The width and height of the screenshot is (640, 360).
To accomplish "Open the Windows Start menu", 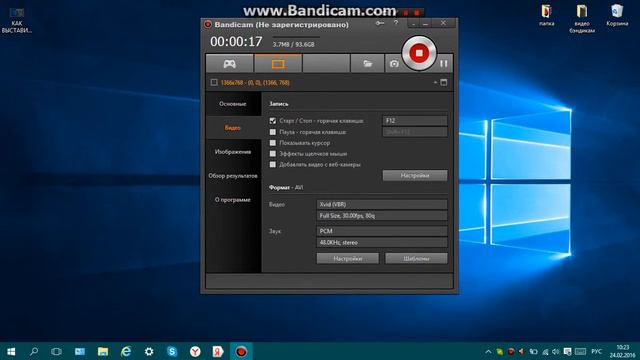I will [x=11, y=351].
